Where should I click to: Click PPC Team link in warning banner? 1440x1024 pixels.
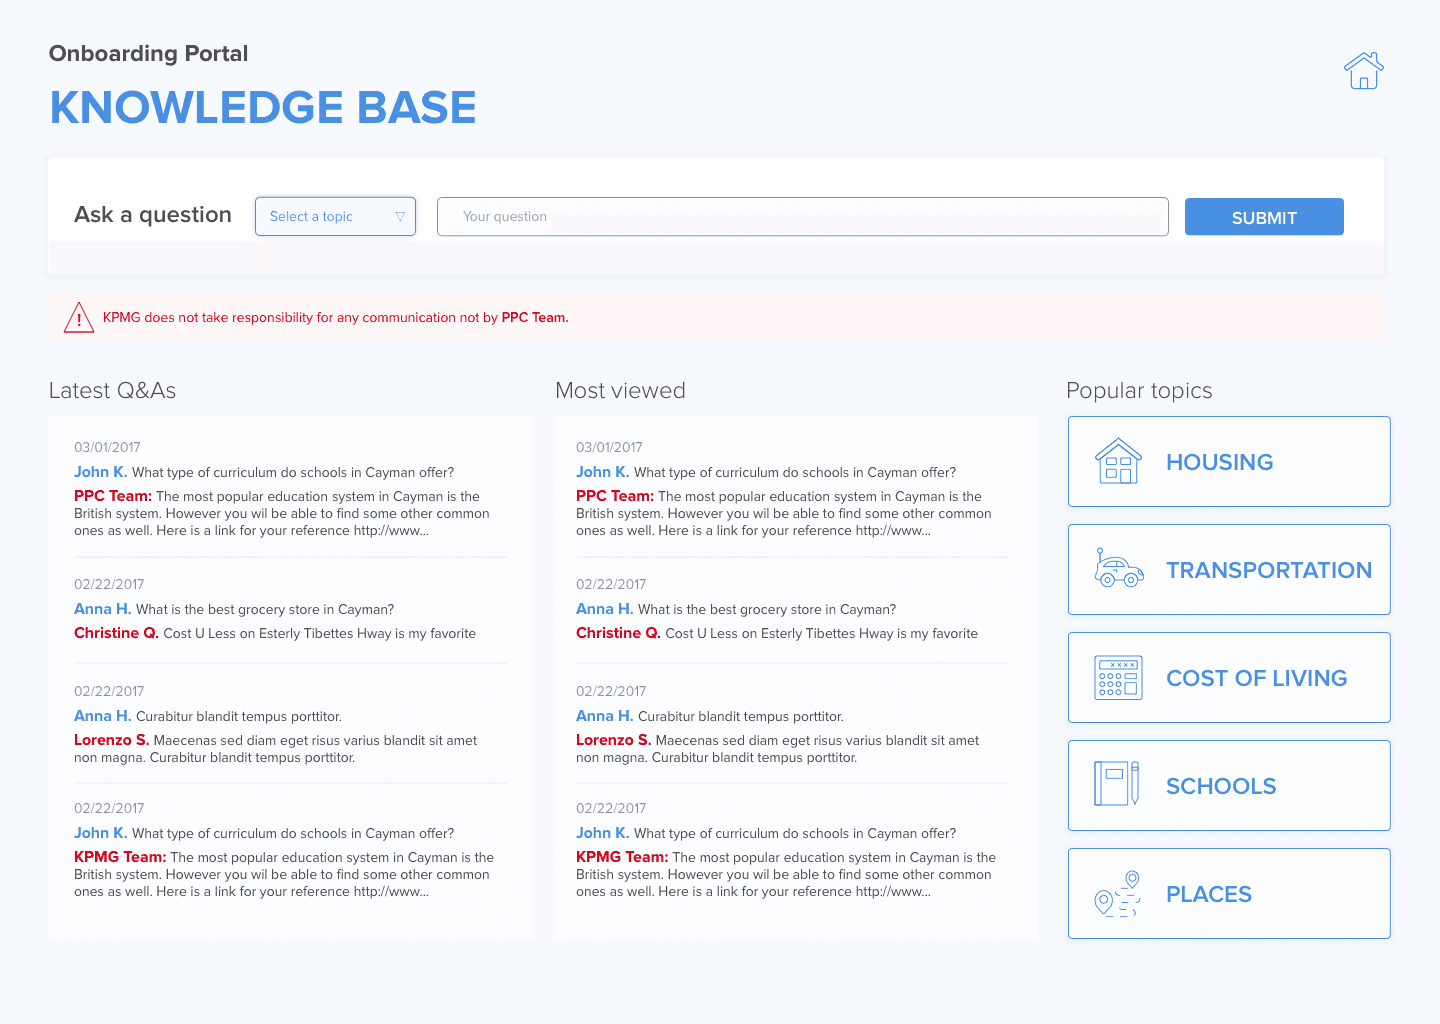[x=534, y=317]
